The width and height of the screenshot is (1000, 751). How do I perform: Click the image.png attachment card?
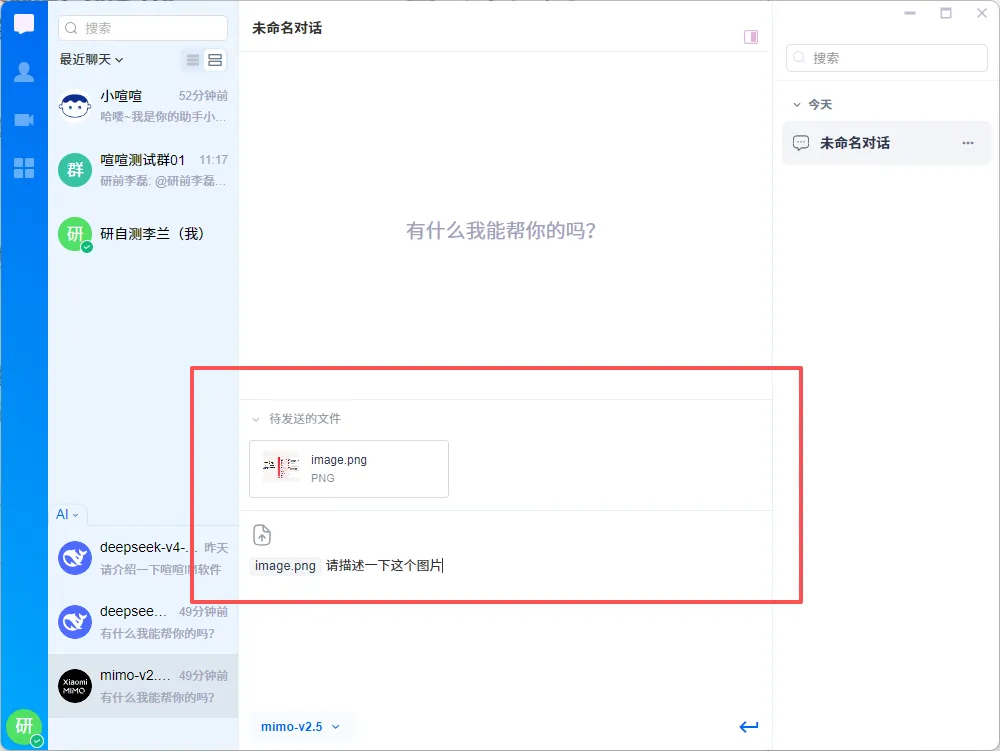click(349, 469)
